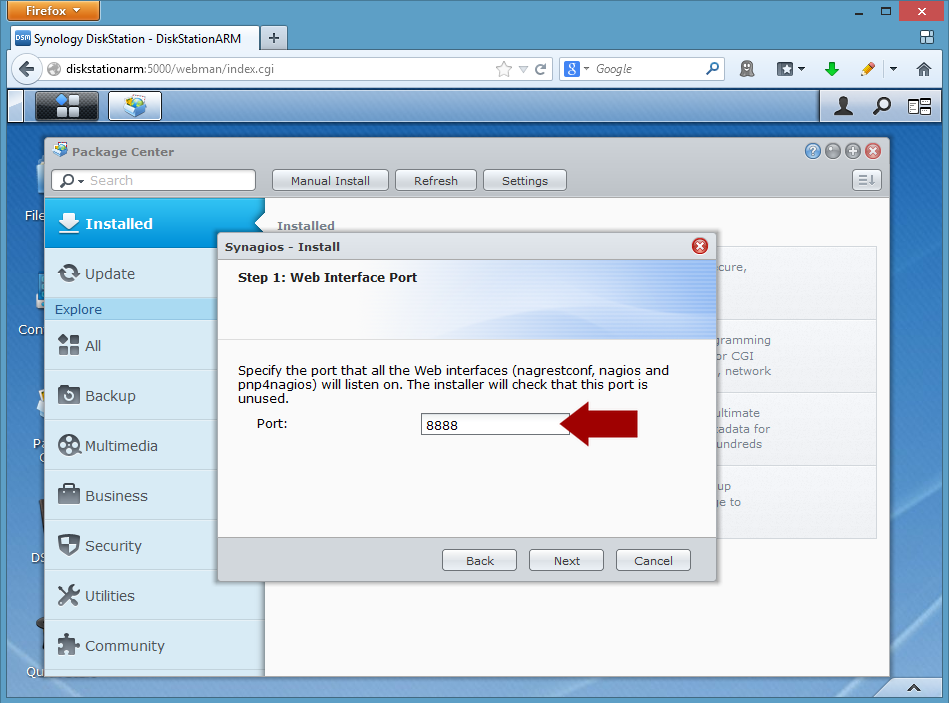Viewport: 949px width, 703px height.
Task: Click the Firefox address bar
Action: [x=278, y=69]
